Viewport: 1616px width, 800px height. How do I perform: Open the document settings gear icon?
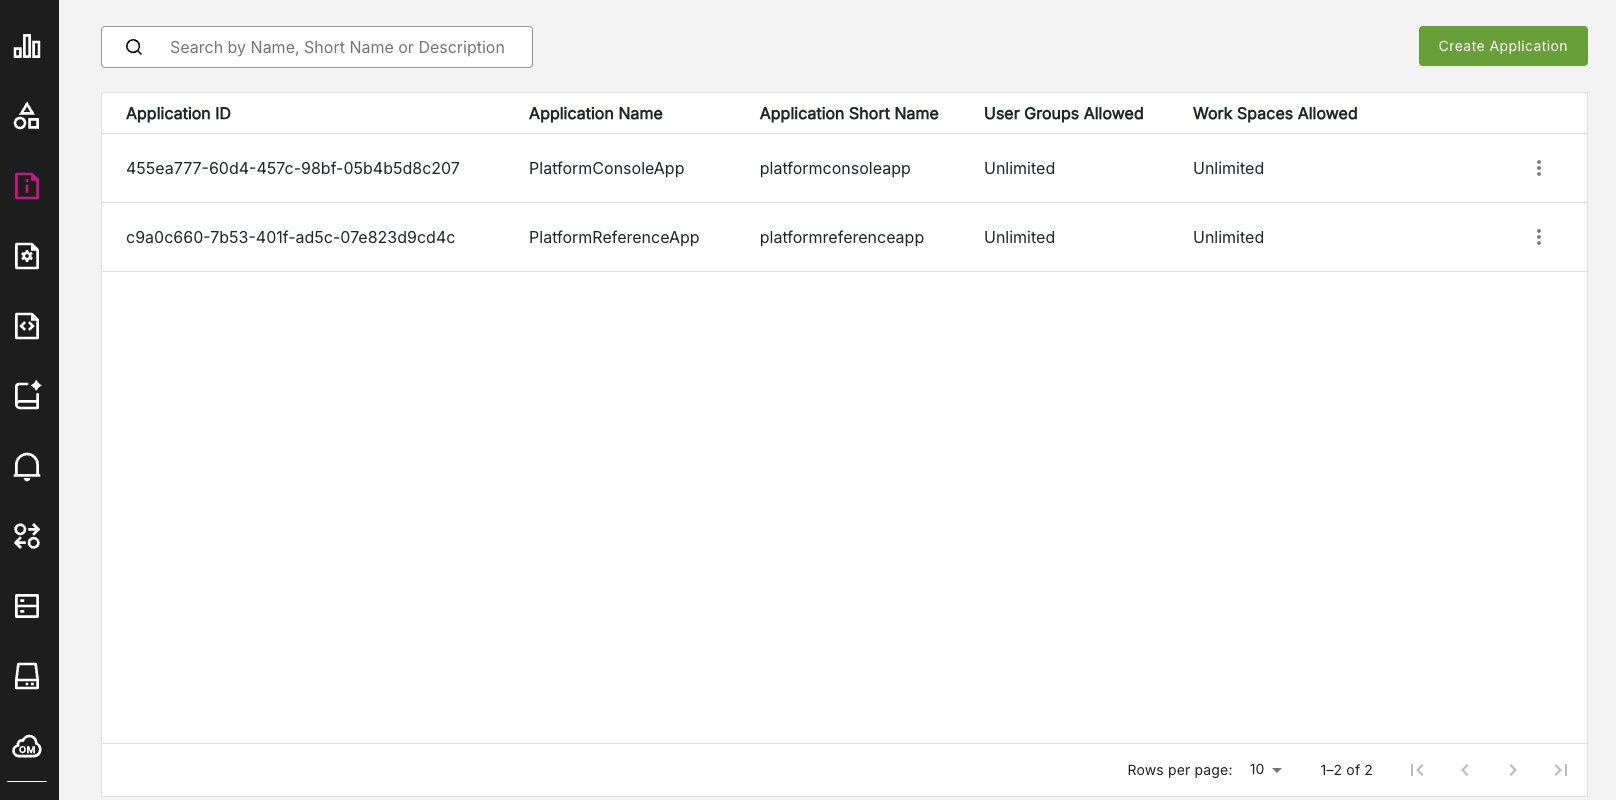27,256
